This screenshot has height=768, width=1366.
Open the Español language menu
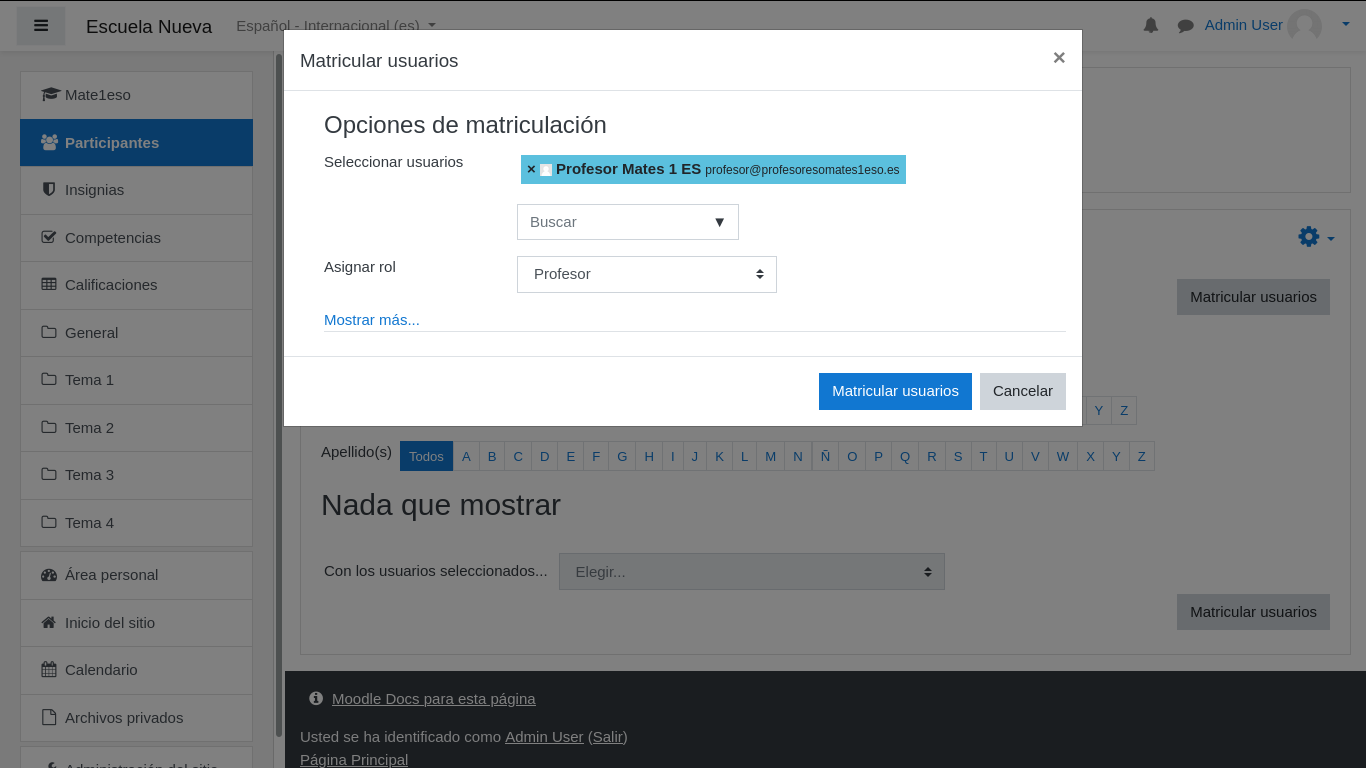336,25
